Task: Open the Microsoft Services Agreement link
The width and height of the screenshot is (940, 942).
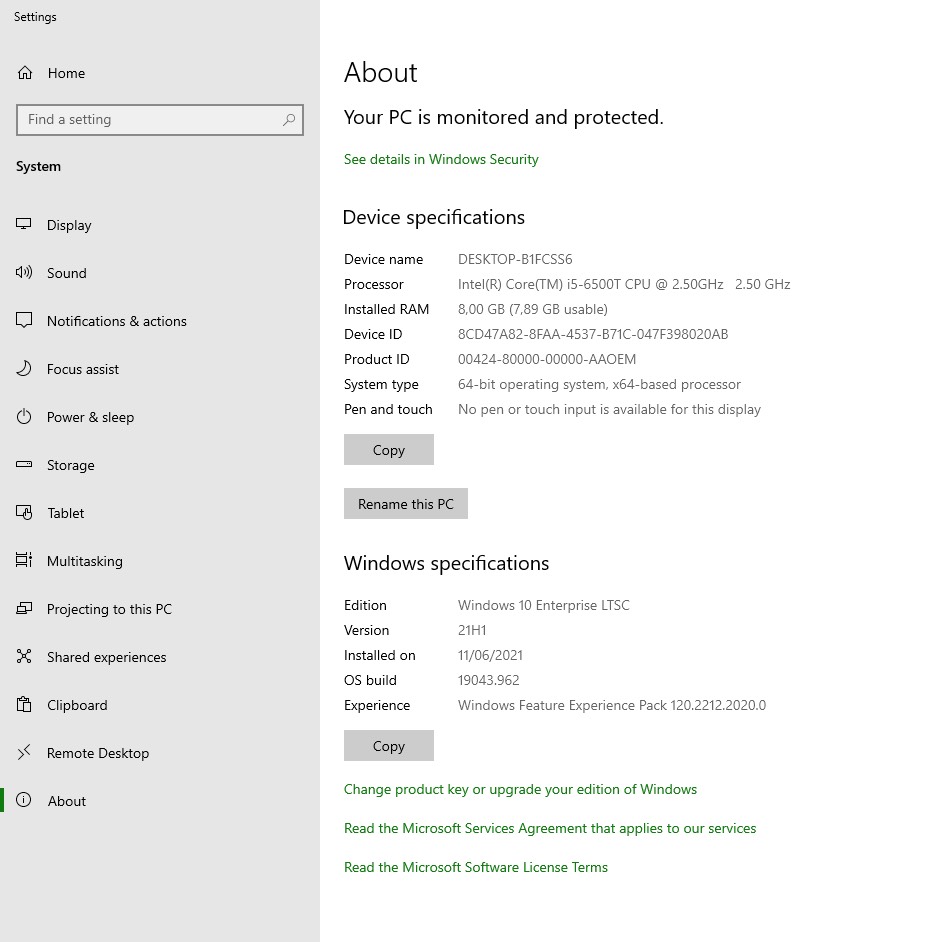Action: (x=550, y=828)
